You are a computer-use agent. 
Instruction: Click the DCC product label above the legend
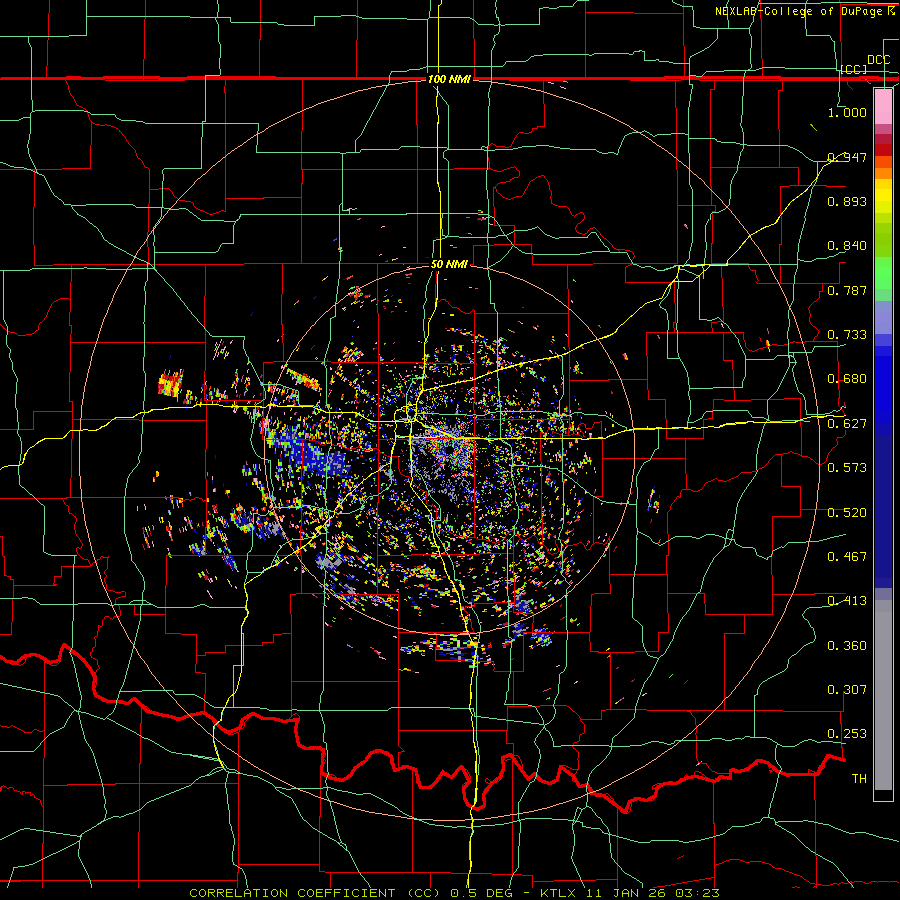[878, 60]
